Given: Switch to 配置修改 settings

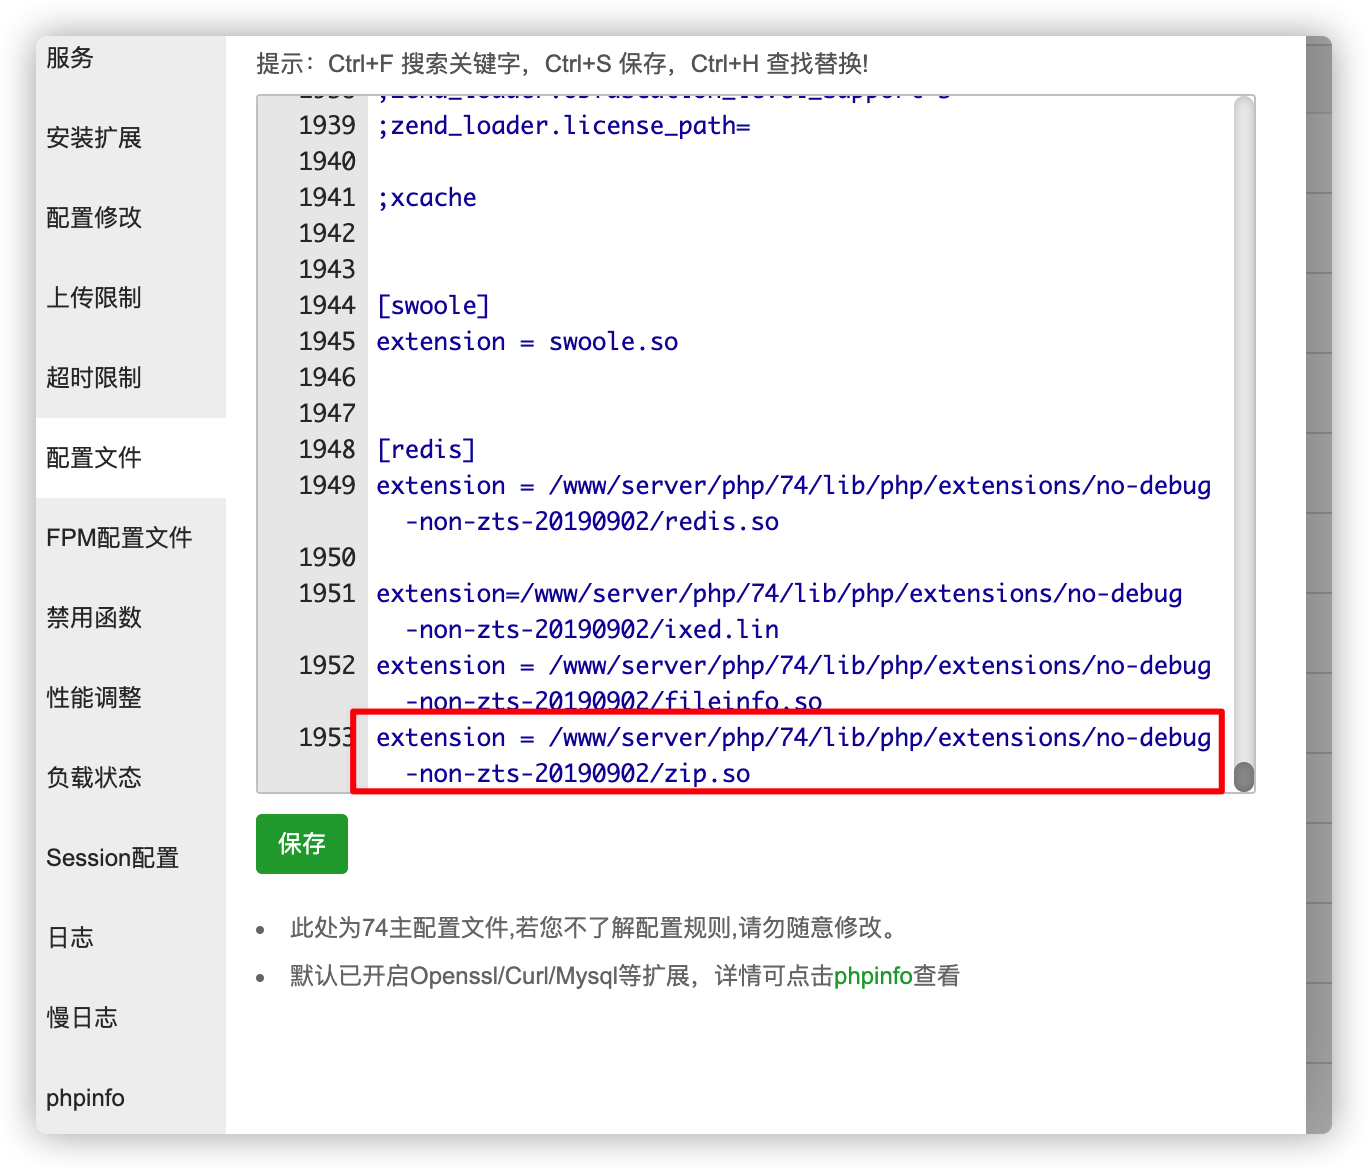Looking at the screenshot, I should coord(92,217).
